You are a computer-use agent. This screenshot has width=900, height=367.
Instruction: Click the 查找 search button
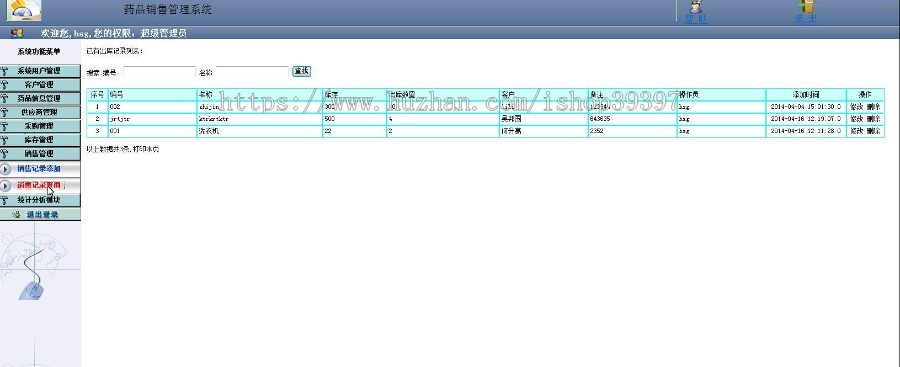coord(301,71)
